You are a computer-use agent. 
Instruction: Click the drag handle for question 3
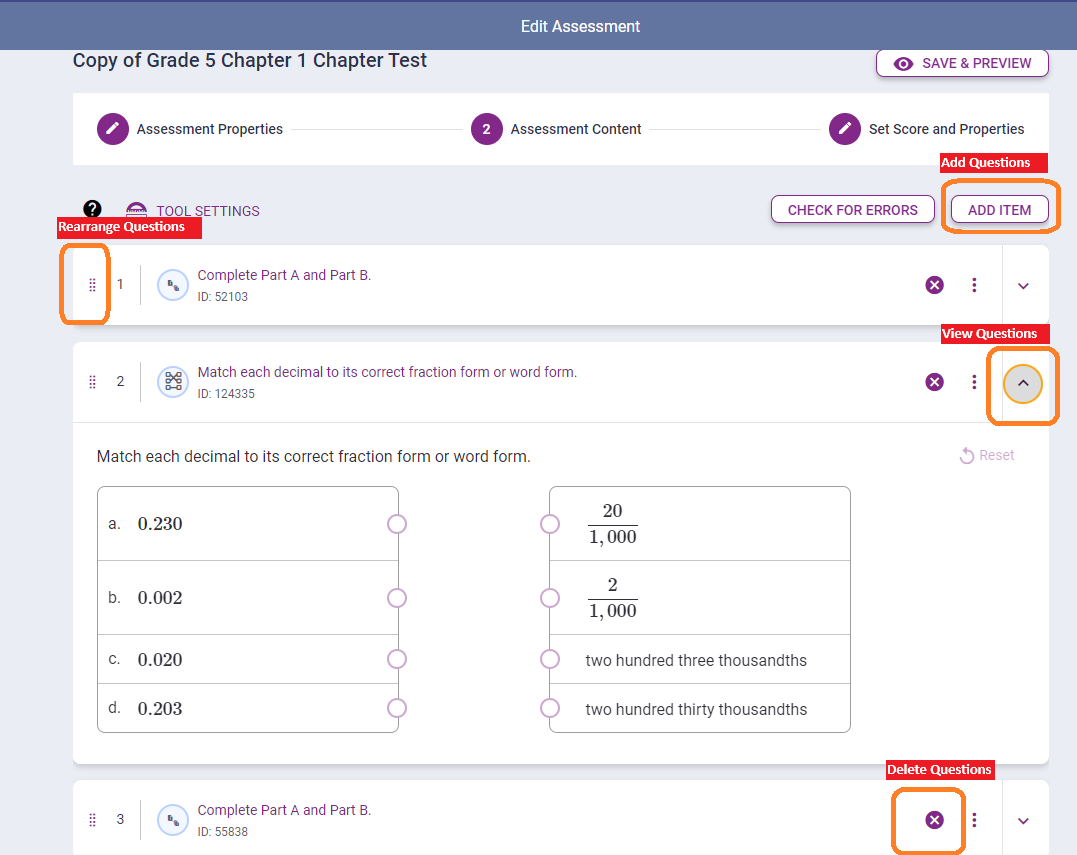coord(92,820)
